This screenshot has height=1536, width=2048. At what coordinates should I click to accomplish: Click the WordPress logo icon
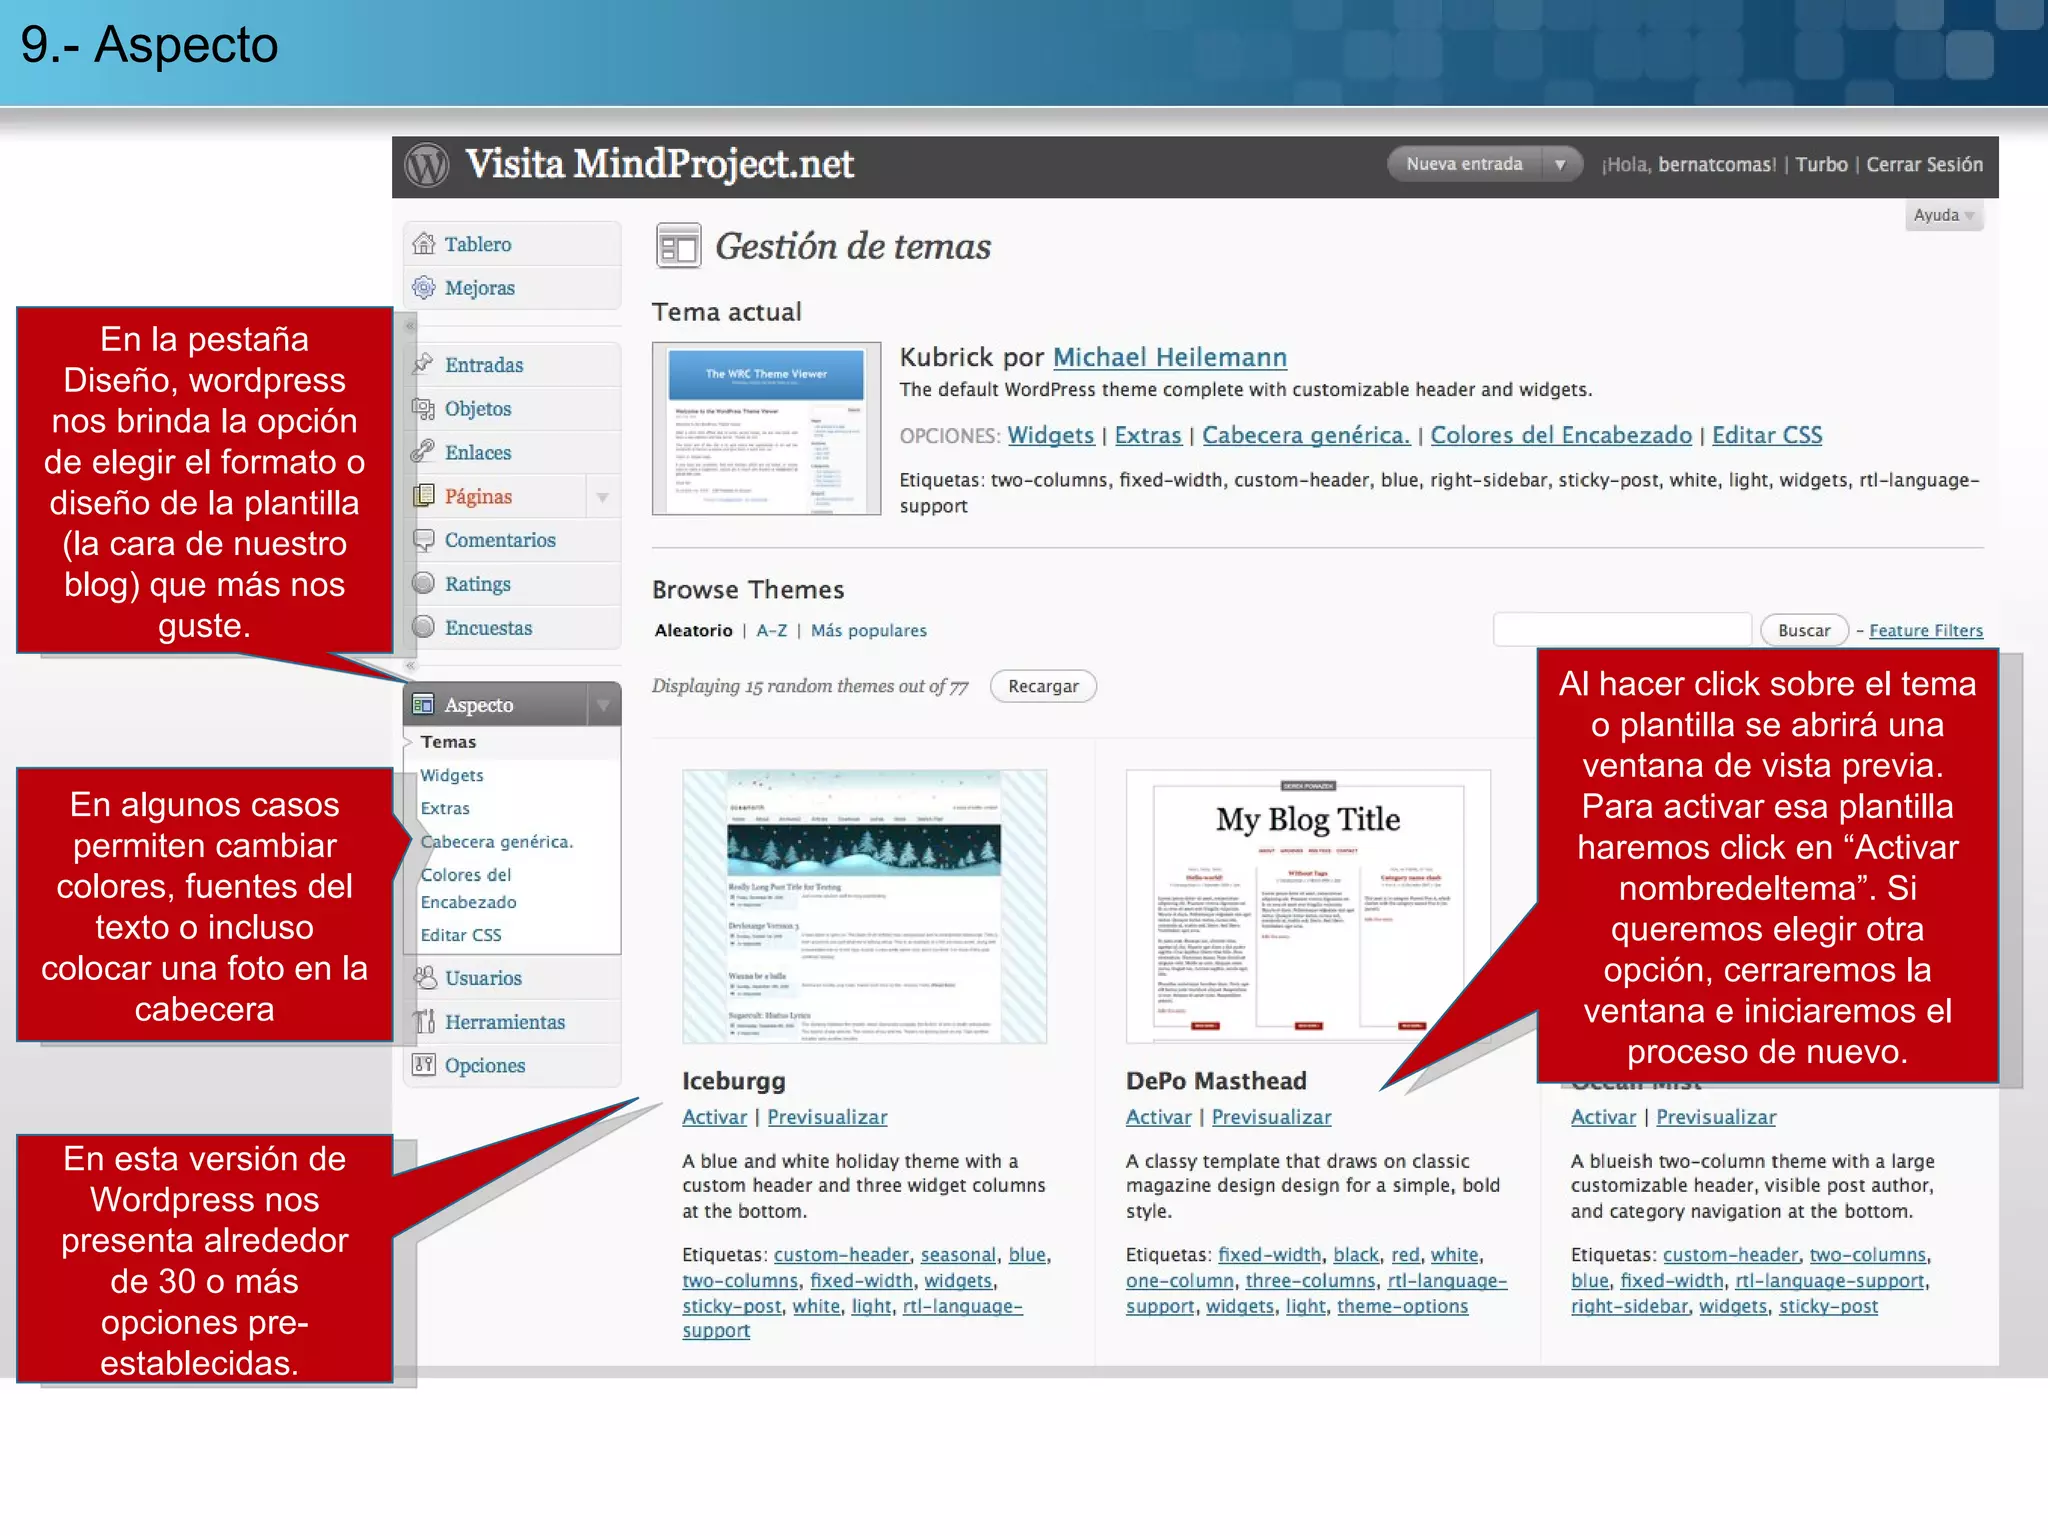427,165
